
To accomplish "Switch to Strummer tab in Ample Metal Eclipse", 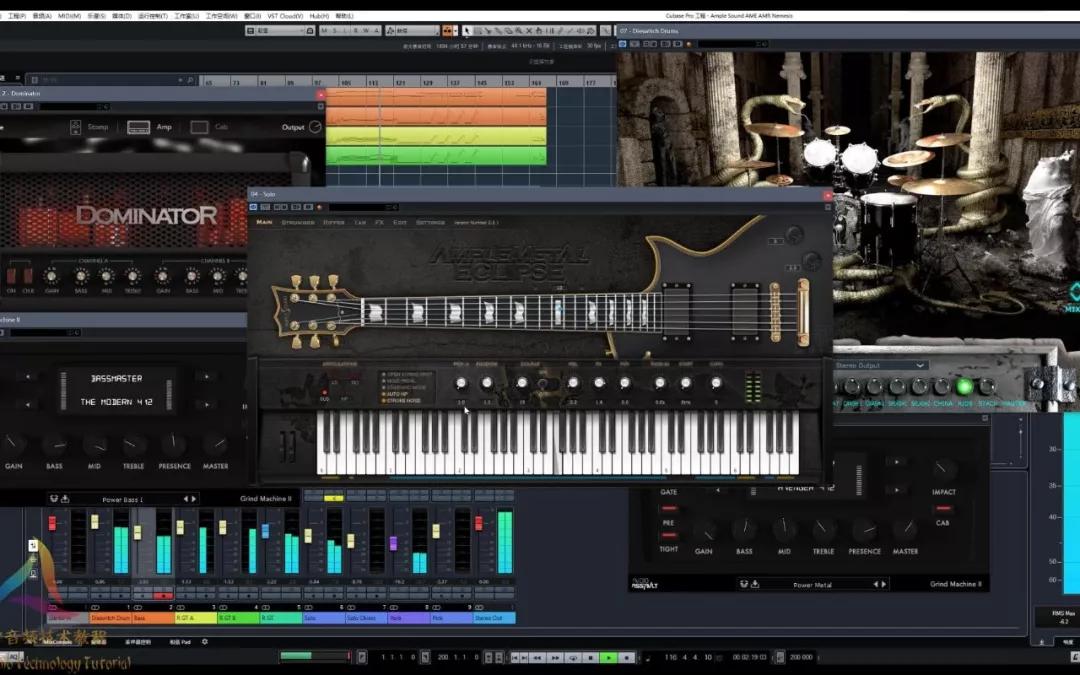I will 298,222.
